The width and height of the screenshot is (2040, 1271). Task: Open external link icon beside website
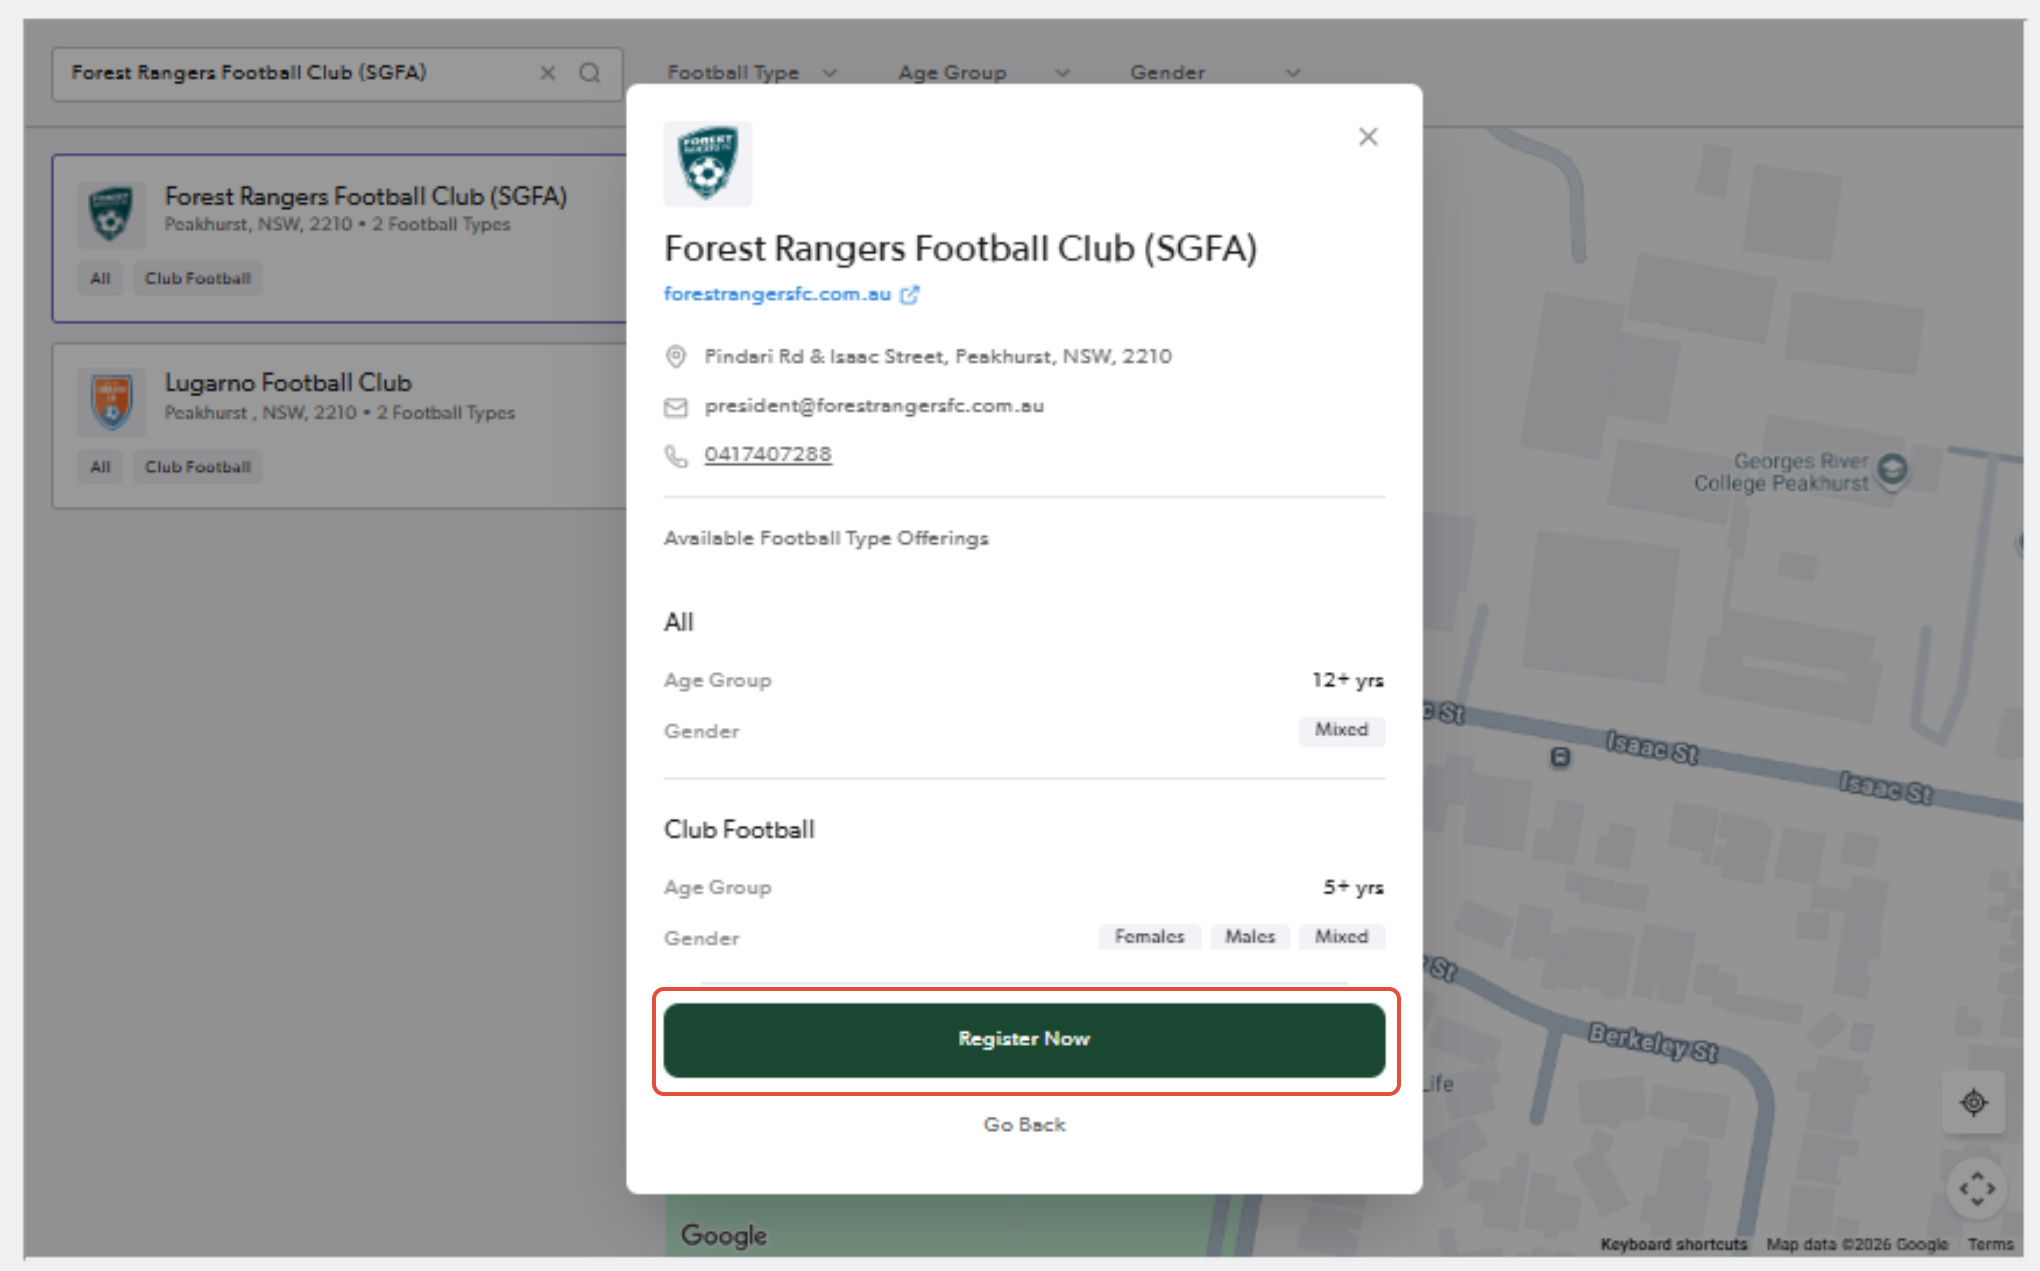909,295
